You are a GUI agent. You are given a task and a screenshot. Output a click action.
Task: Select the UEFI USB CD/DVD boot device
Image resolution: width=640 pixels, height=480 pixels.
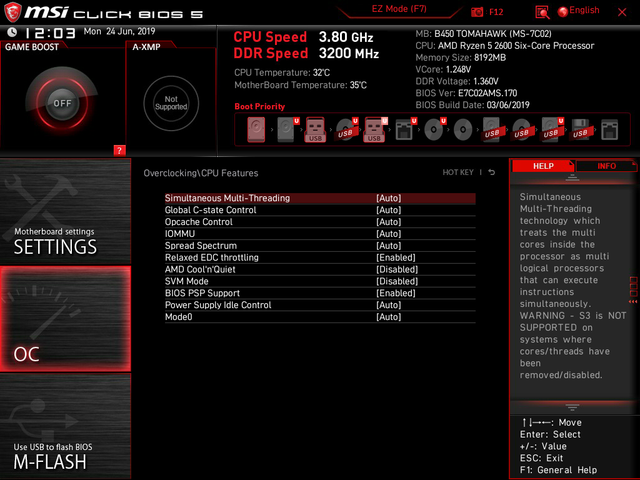point(347,130)
